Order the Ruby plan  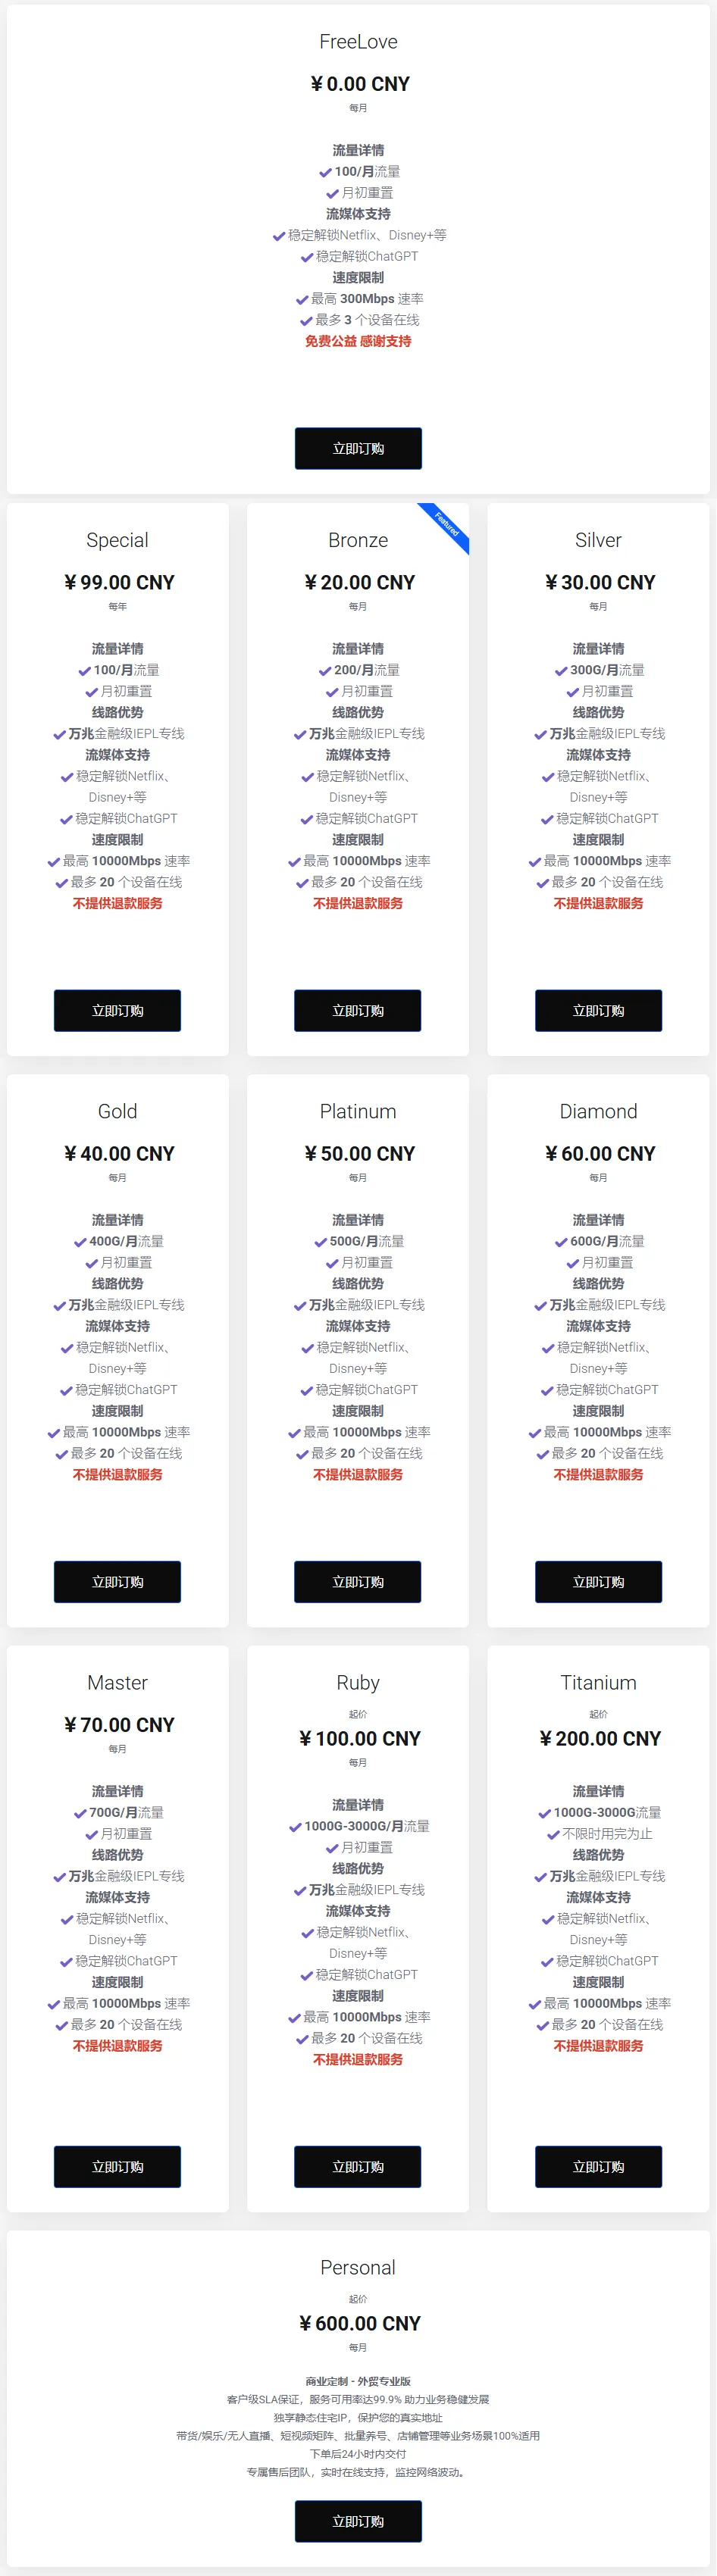358,2166
